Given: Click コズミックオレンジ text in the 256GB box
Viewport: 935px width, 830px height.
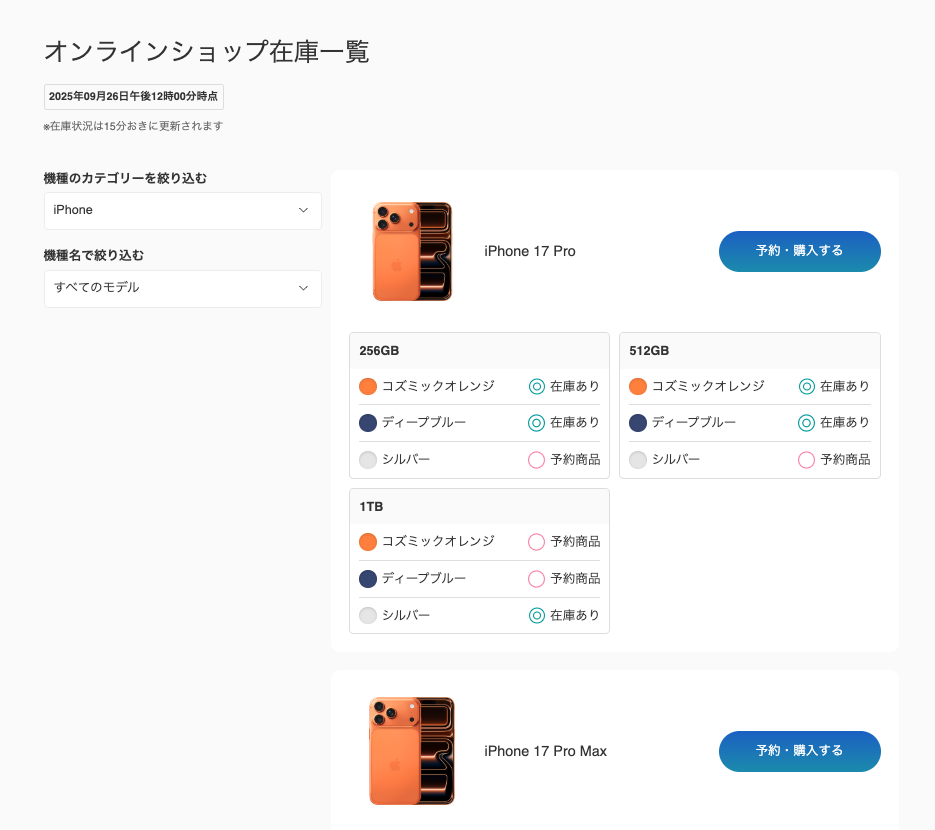Looking at the screenshot, I should [x=438, y=386].
